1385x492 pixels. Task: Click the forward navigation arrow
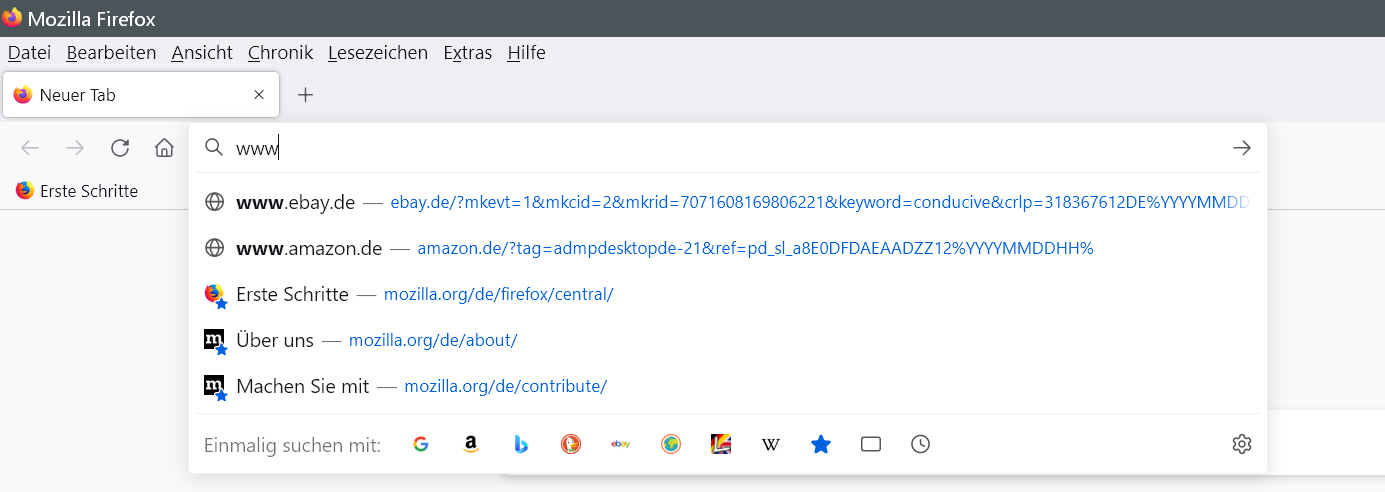[x=75, y=148]
